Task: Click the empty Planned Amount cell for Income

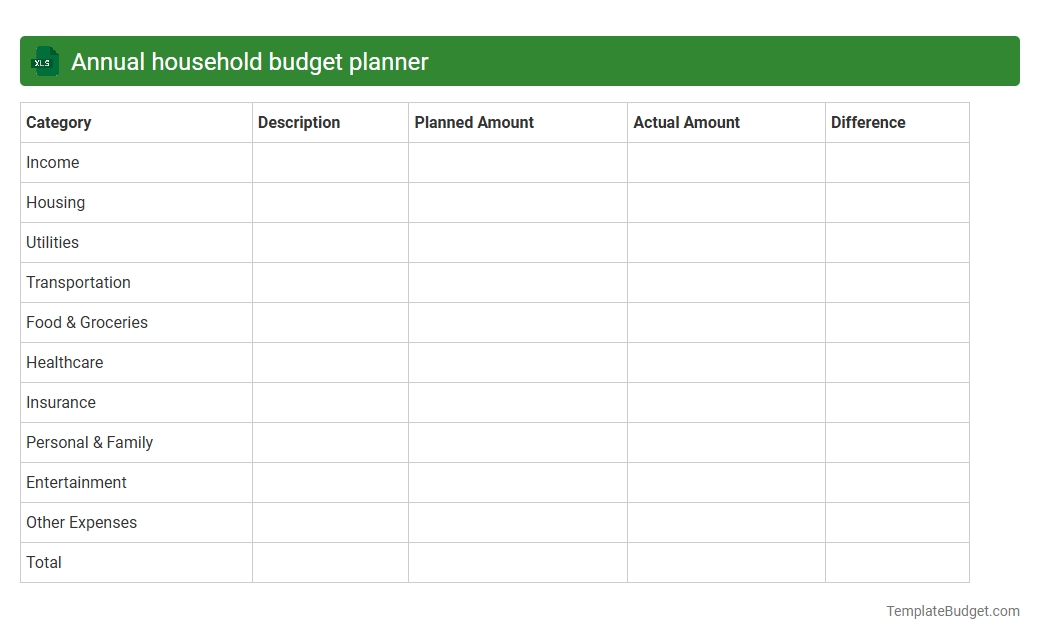Action: point(517,162)
